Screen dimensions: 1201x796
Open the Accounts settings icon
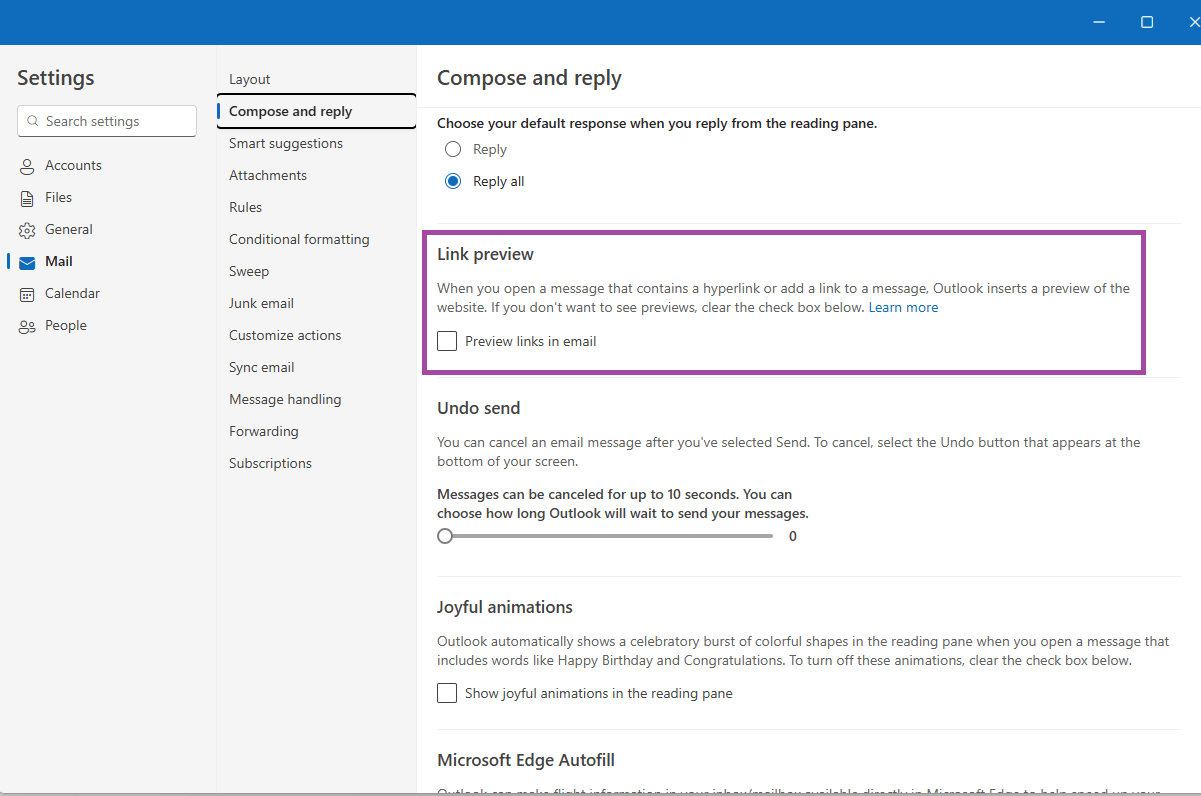click(26, 165)
